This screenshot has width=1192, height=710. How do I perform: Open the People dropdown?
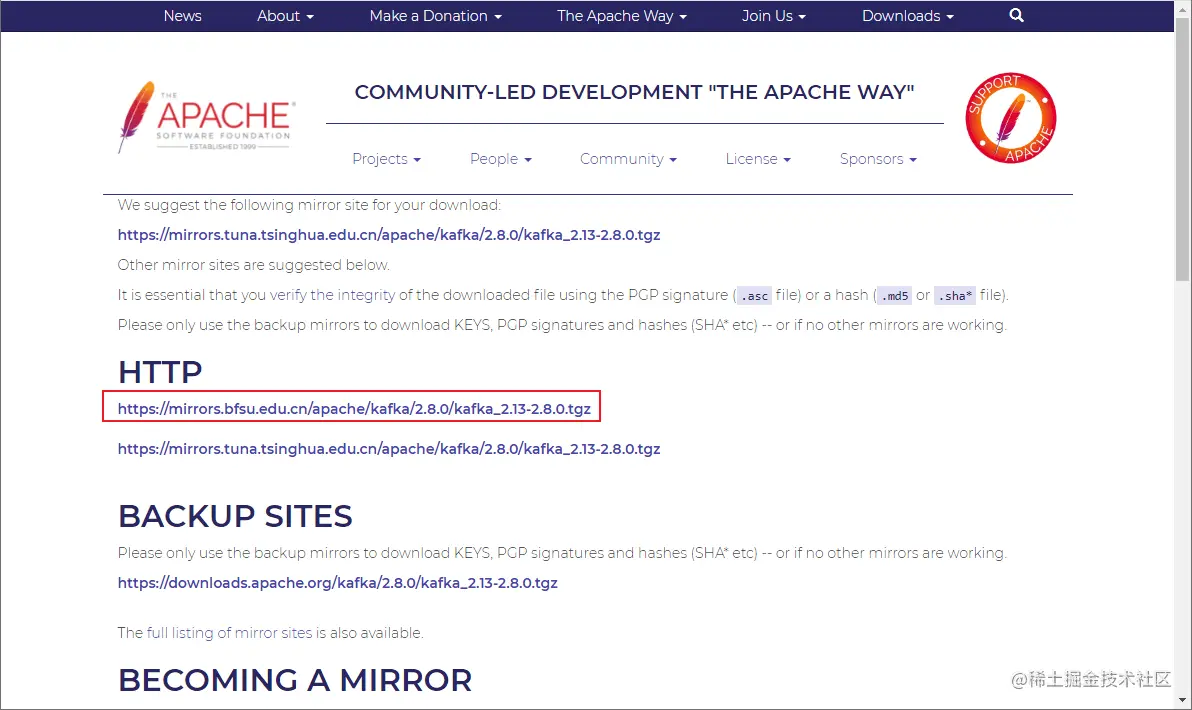click(x=501, y=159)
